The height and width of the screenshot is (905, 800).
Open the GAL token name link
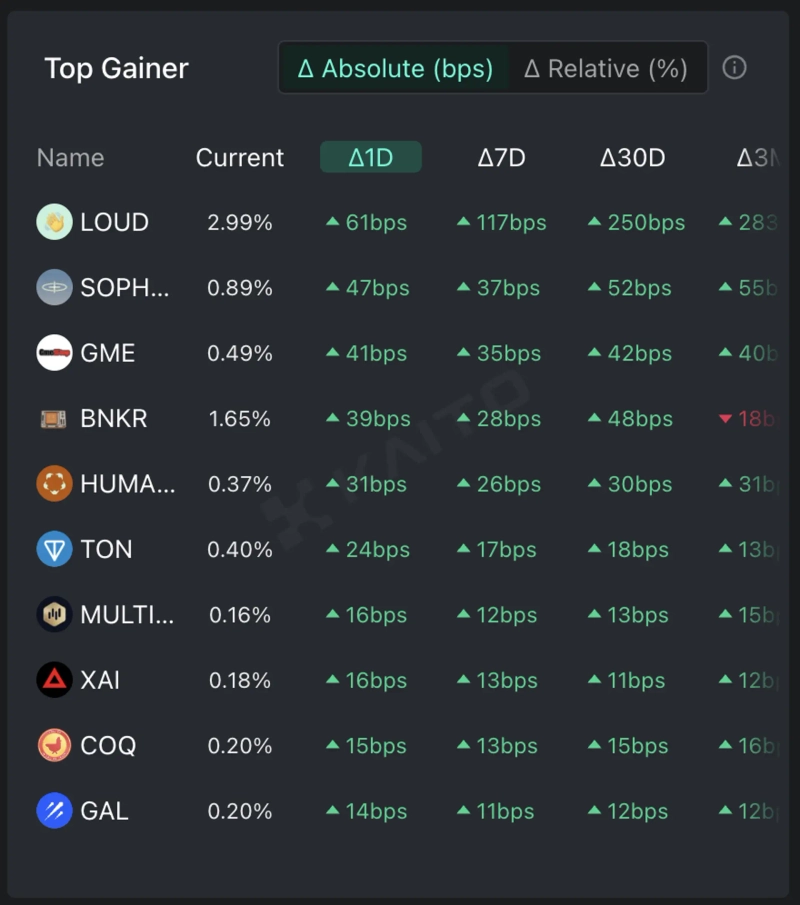click(104, 811)
